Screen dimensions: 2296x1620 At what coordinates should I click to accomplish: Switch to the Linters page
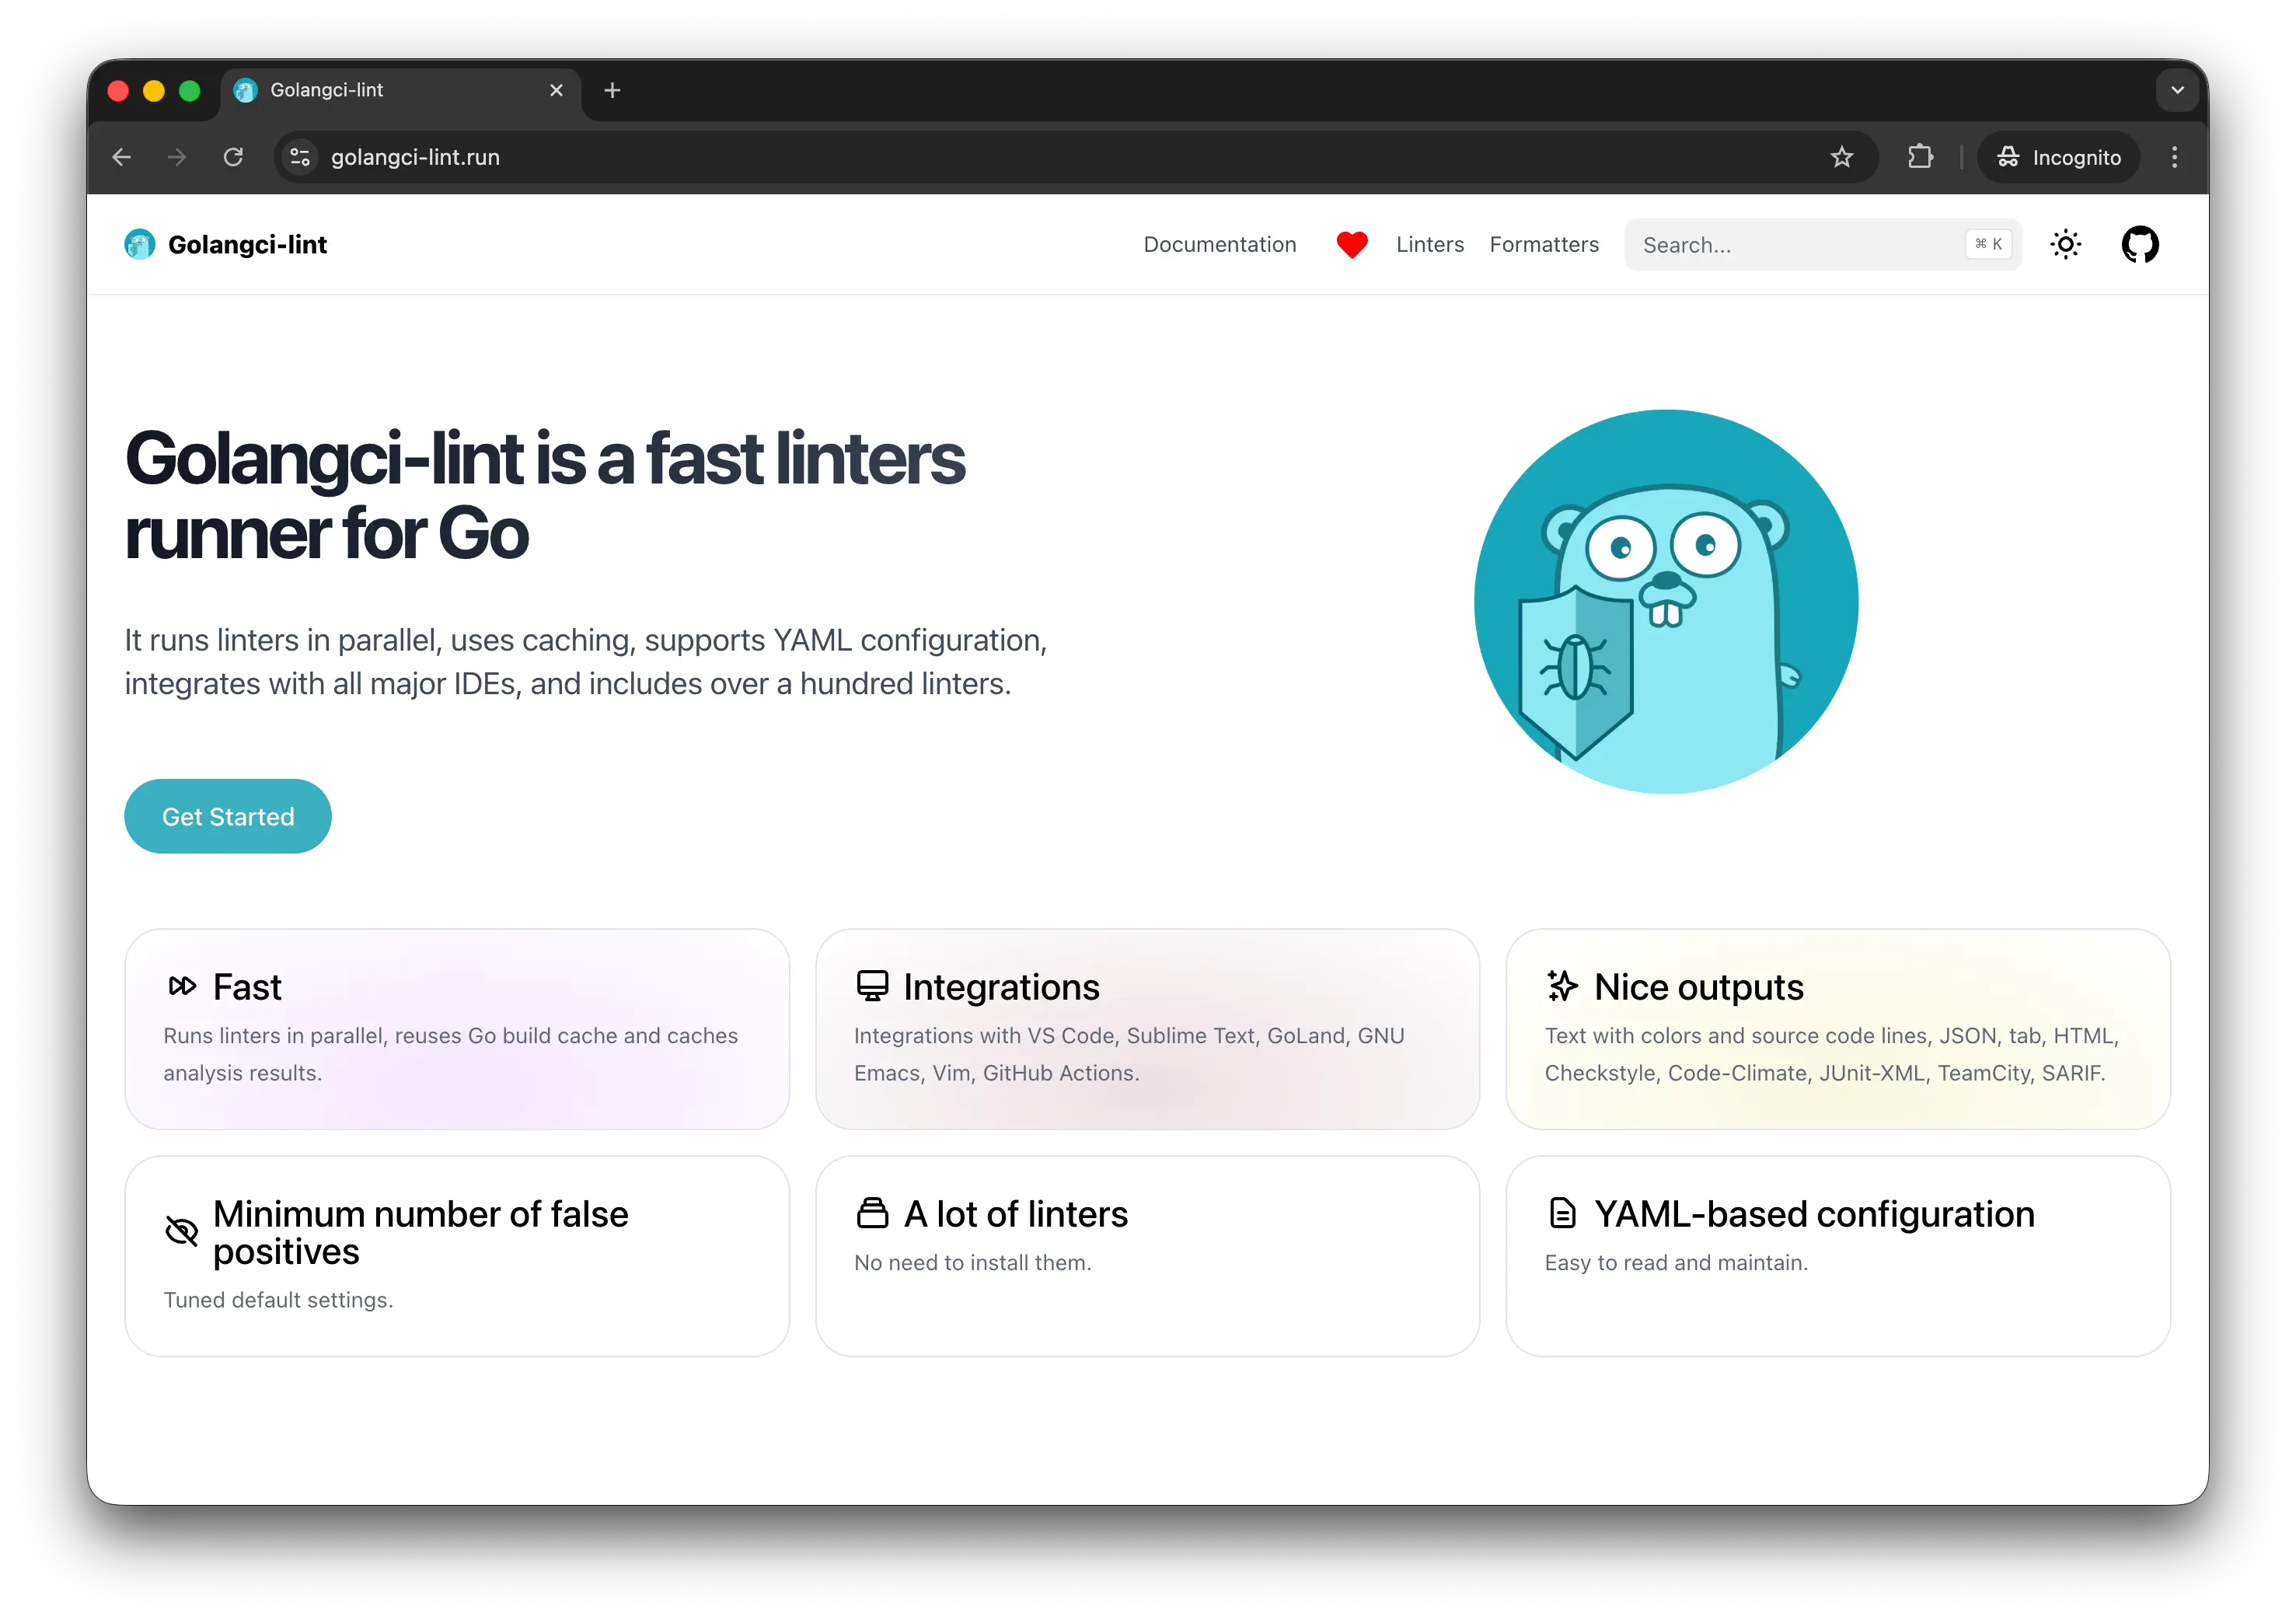point(1429,244)
